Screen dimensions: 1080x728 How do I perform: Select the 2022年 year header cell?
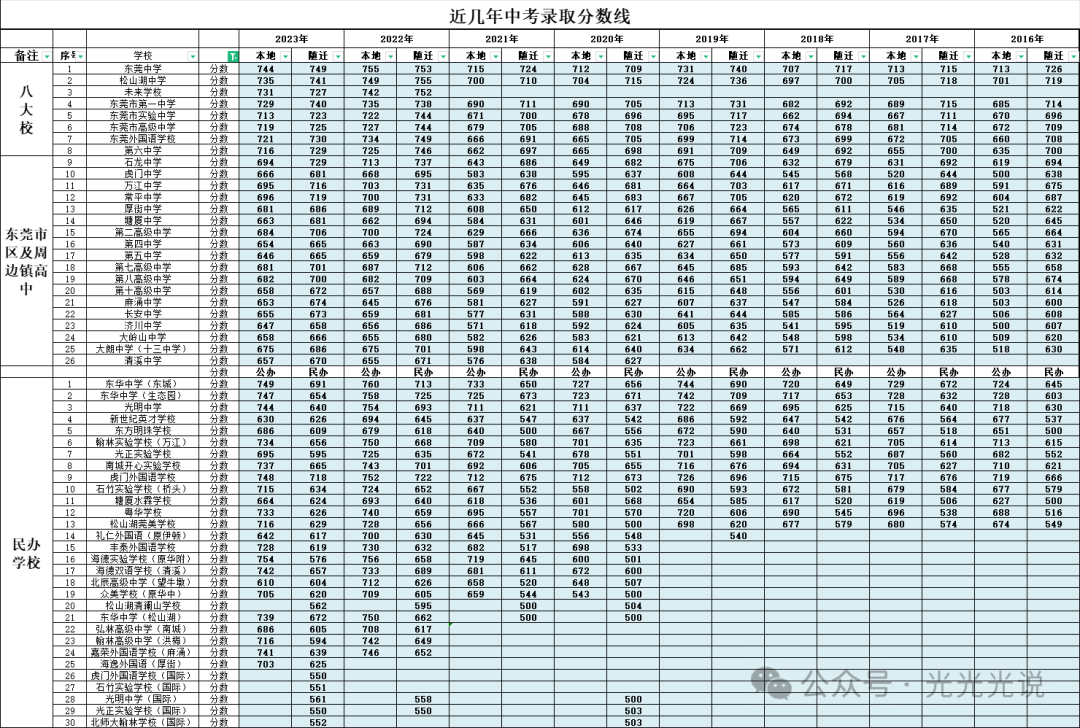pos(397,39)
